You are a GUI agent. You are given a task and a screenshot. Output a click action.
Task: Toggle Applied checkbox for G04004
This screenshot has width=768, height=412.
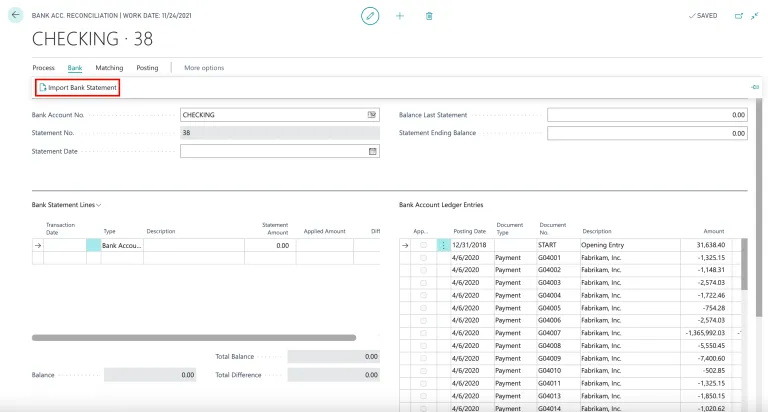[423, 295]
